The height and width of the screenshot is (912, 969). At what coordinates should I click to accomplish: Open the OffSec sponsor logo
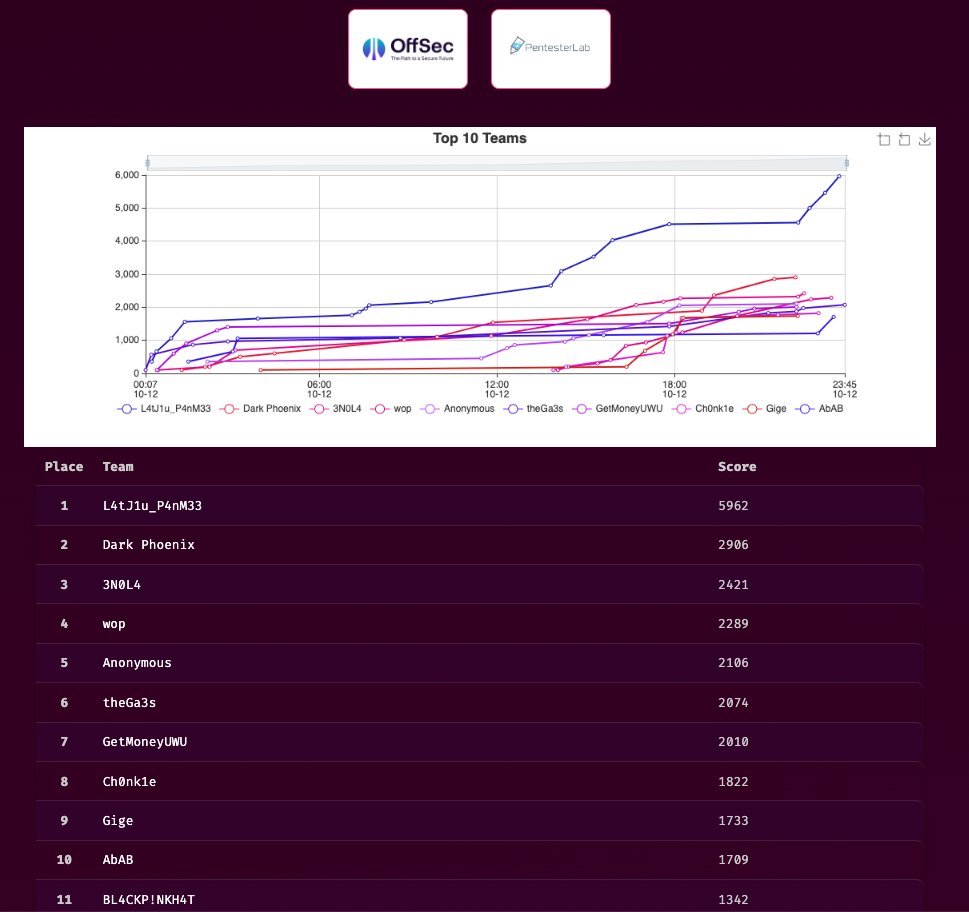[x=407, y=49]
